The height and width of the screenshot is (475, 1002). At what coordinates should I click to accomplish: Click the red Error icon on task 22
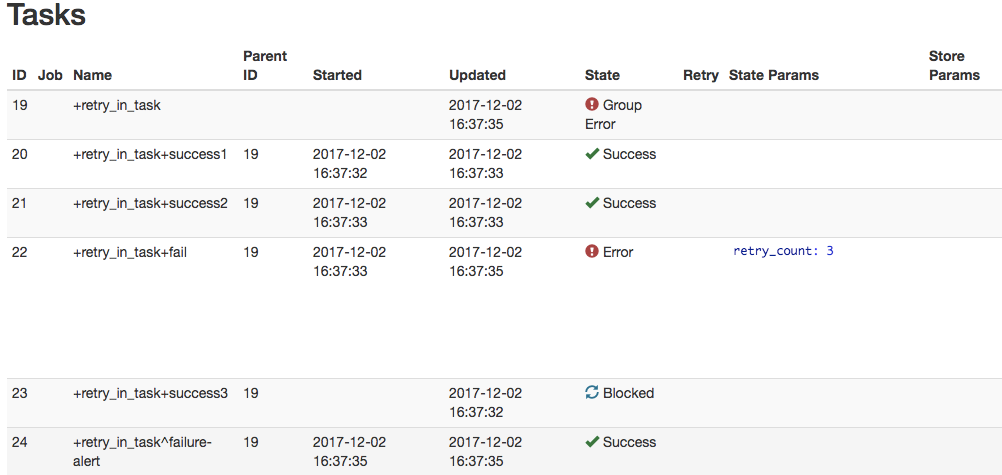[592, 252]
